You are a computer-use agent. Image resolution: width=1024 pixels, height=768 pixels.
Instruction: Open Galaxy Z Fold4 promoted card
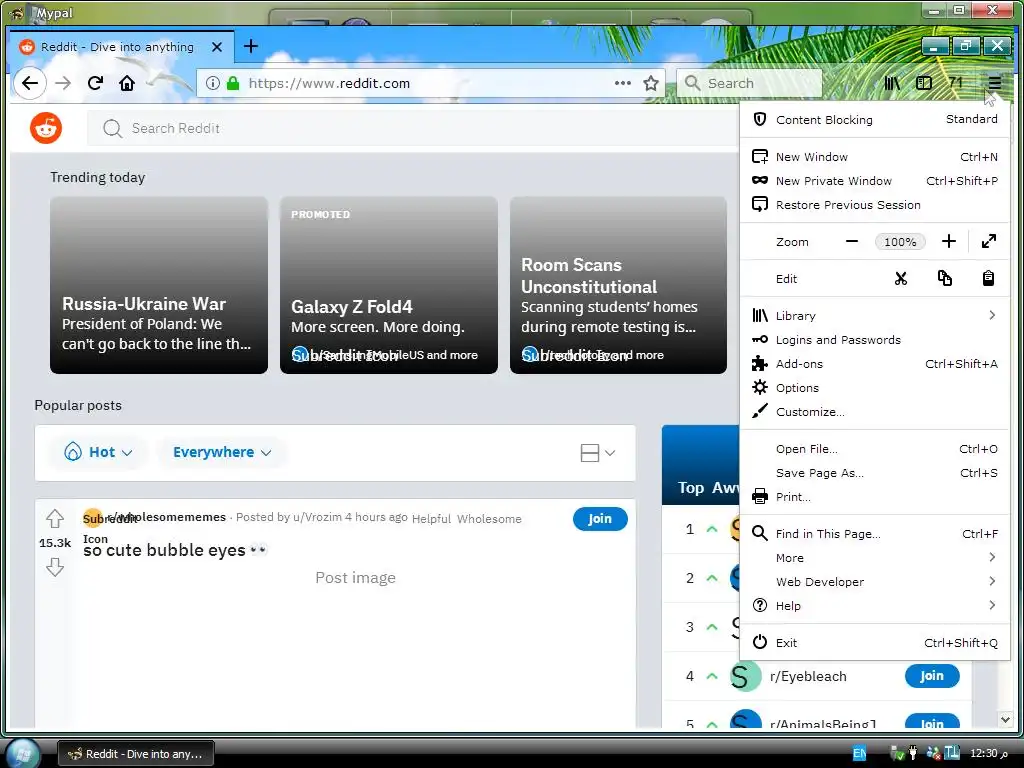(x=389, y=285)
